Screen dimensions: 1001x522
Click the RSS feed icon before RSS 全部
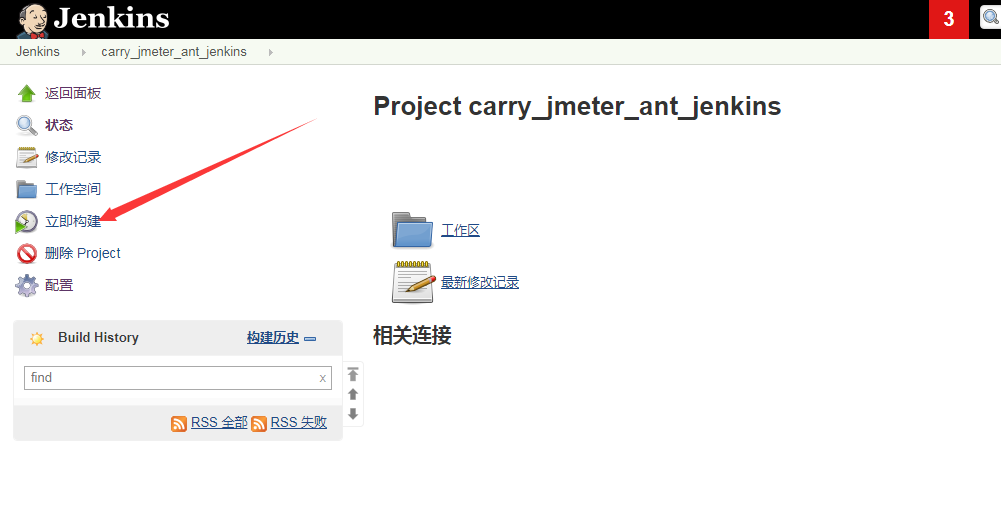tap(179, 424)
